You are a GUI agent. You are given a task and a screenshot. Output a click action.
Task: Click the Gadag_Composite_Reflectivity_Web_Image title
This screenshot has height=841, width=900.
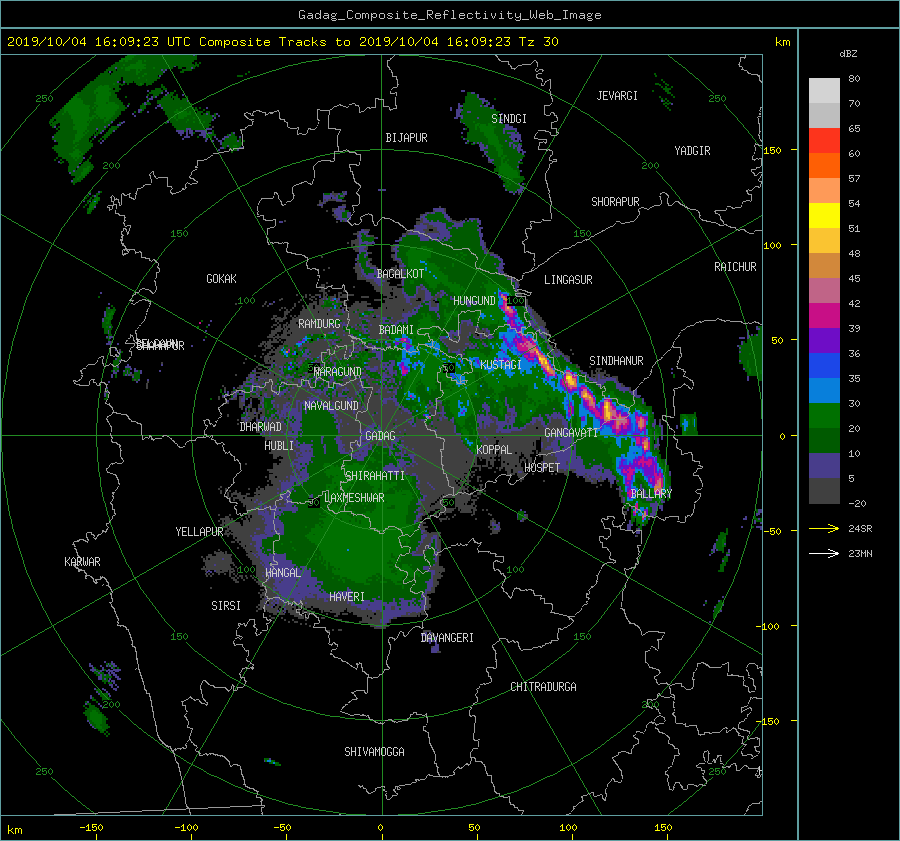tap(449, 15)
